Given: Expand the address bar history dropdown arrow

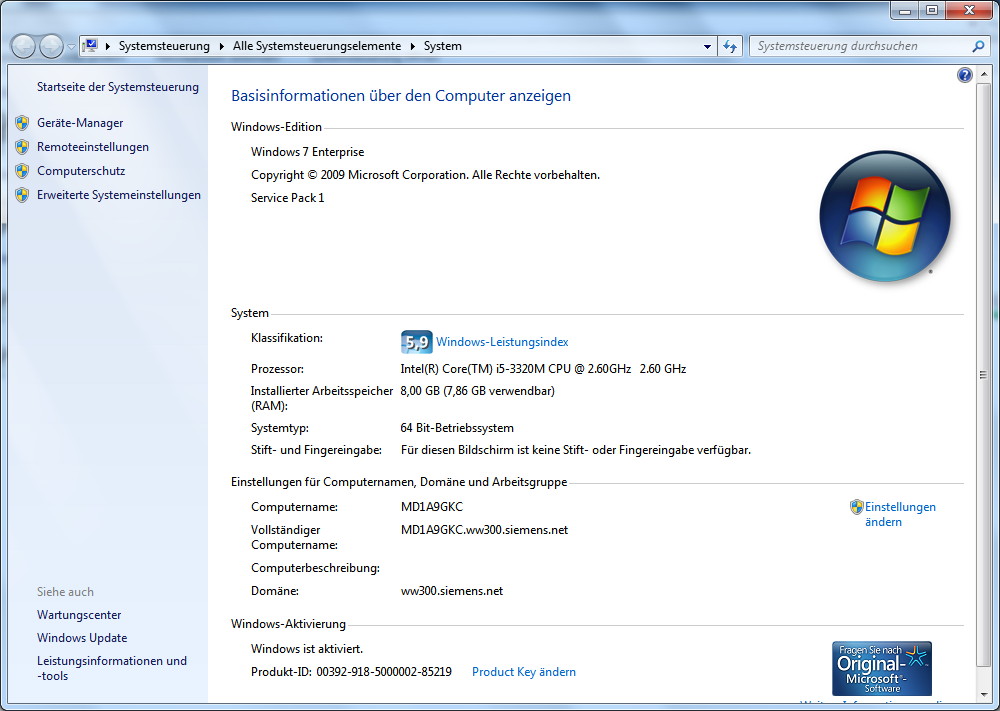Looking at the screenshot, I should pos(707,46).
